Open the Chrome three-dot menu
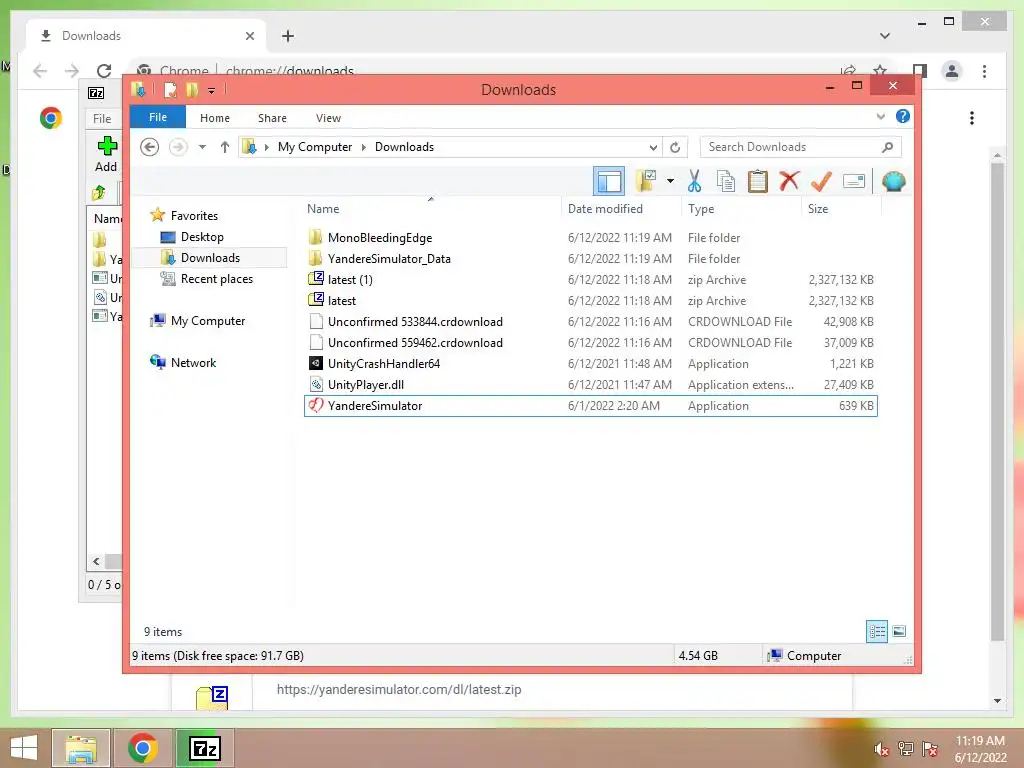 point(984,71)
